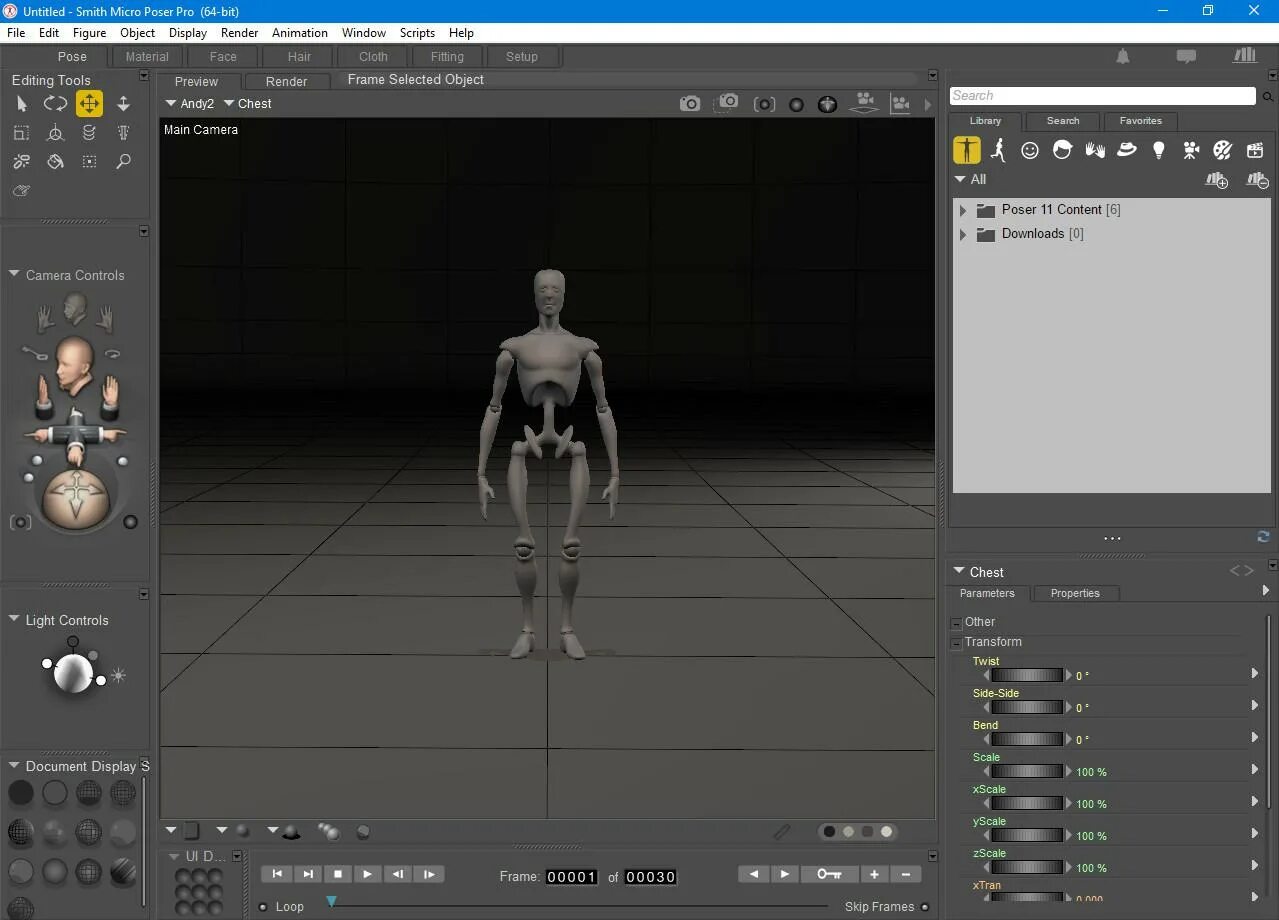Open the Materials palette library category
1279x920 pixels.
(x=1222, y=150)
